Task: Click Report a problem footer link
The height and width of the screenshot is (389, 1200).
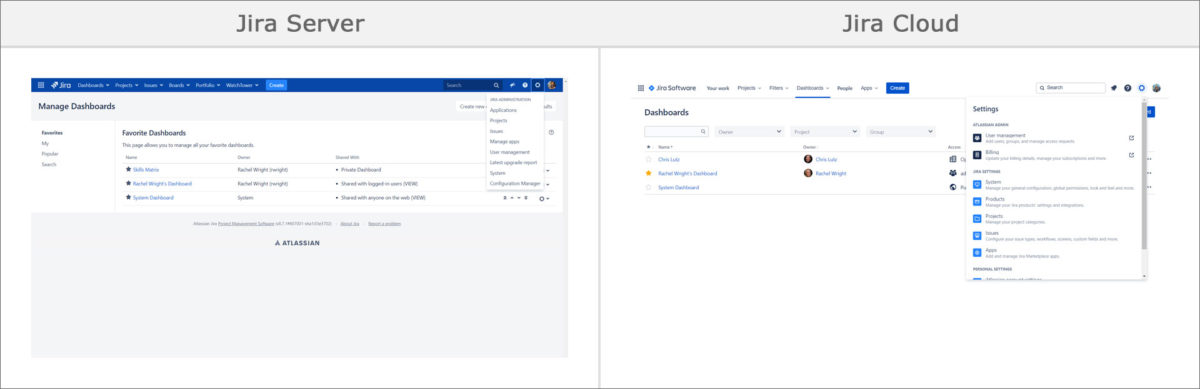Action: tap(385, 224)
